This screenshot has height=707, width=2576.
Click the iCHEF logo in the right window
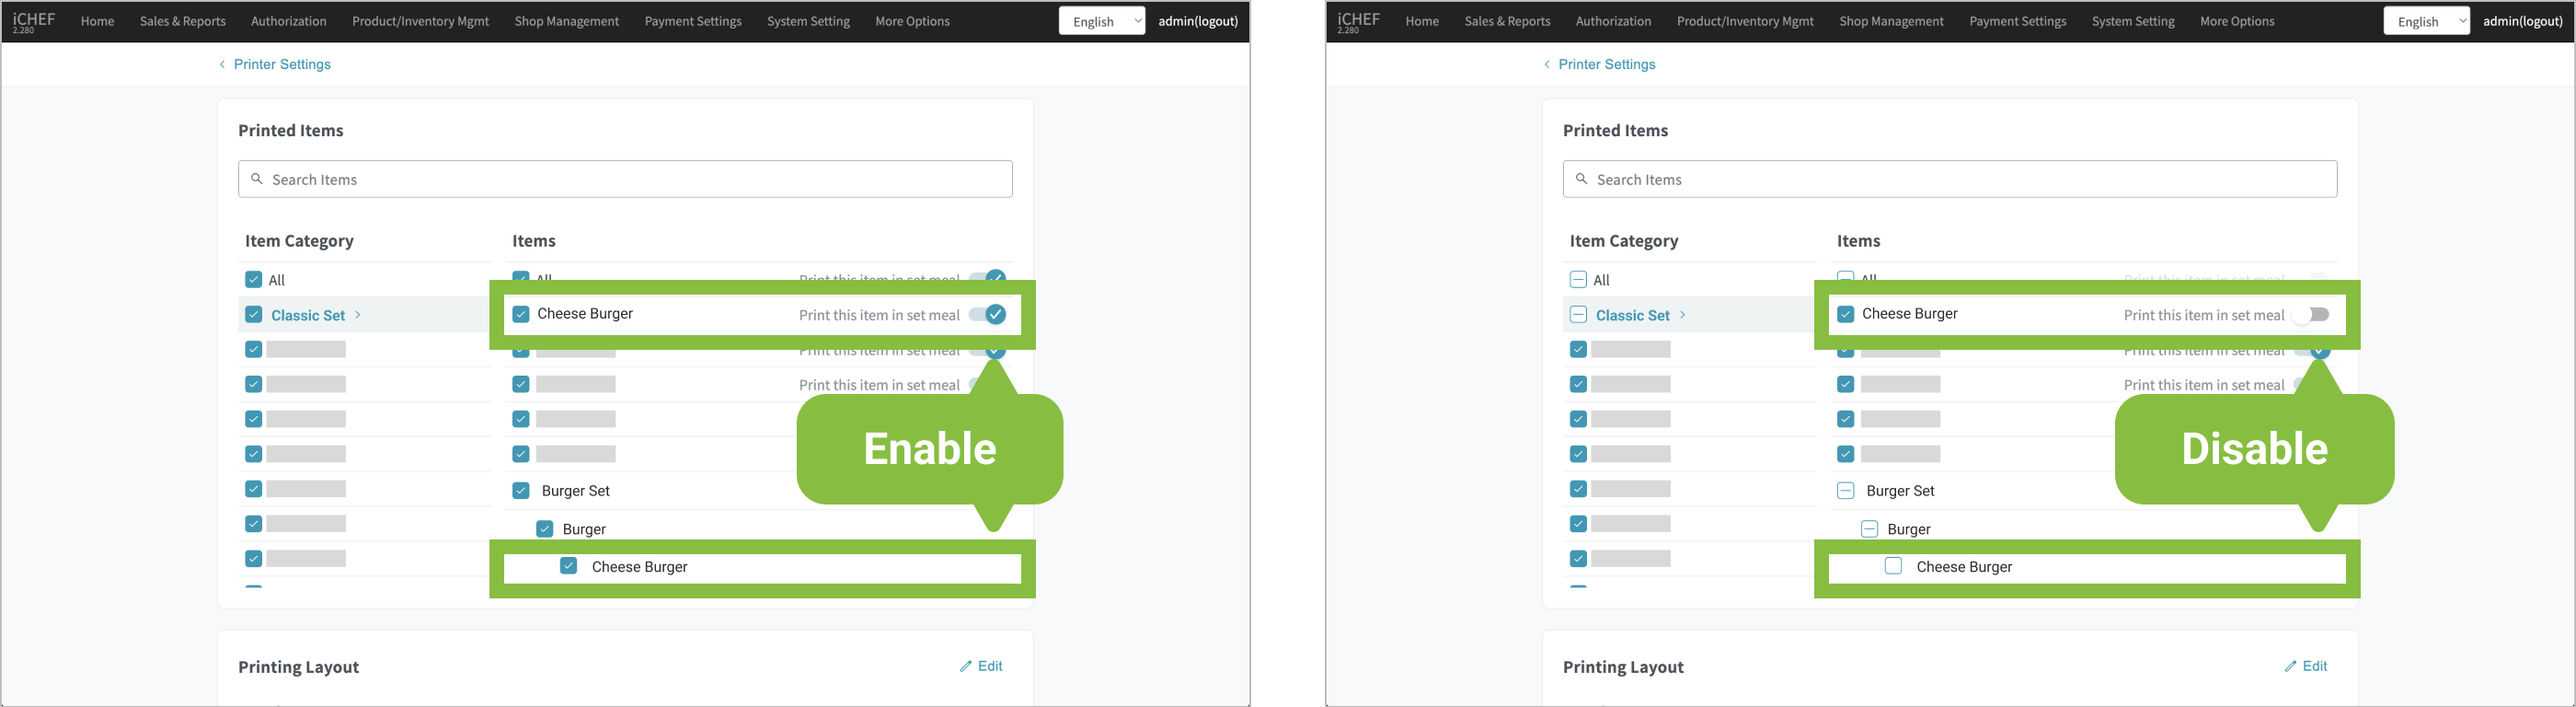(1358, 21)
